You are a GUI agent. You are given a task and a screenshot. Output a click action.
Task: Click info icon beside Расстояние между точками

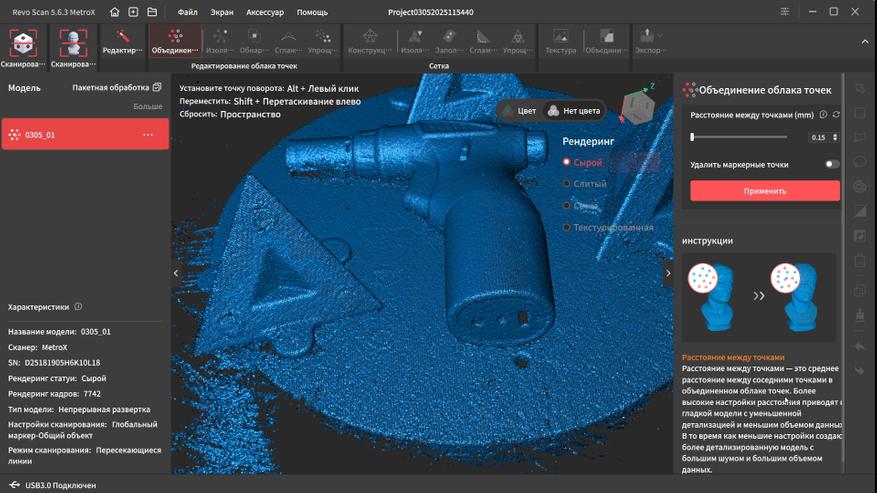point(823,115)
